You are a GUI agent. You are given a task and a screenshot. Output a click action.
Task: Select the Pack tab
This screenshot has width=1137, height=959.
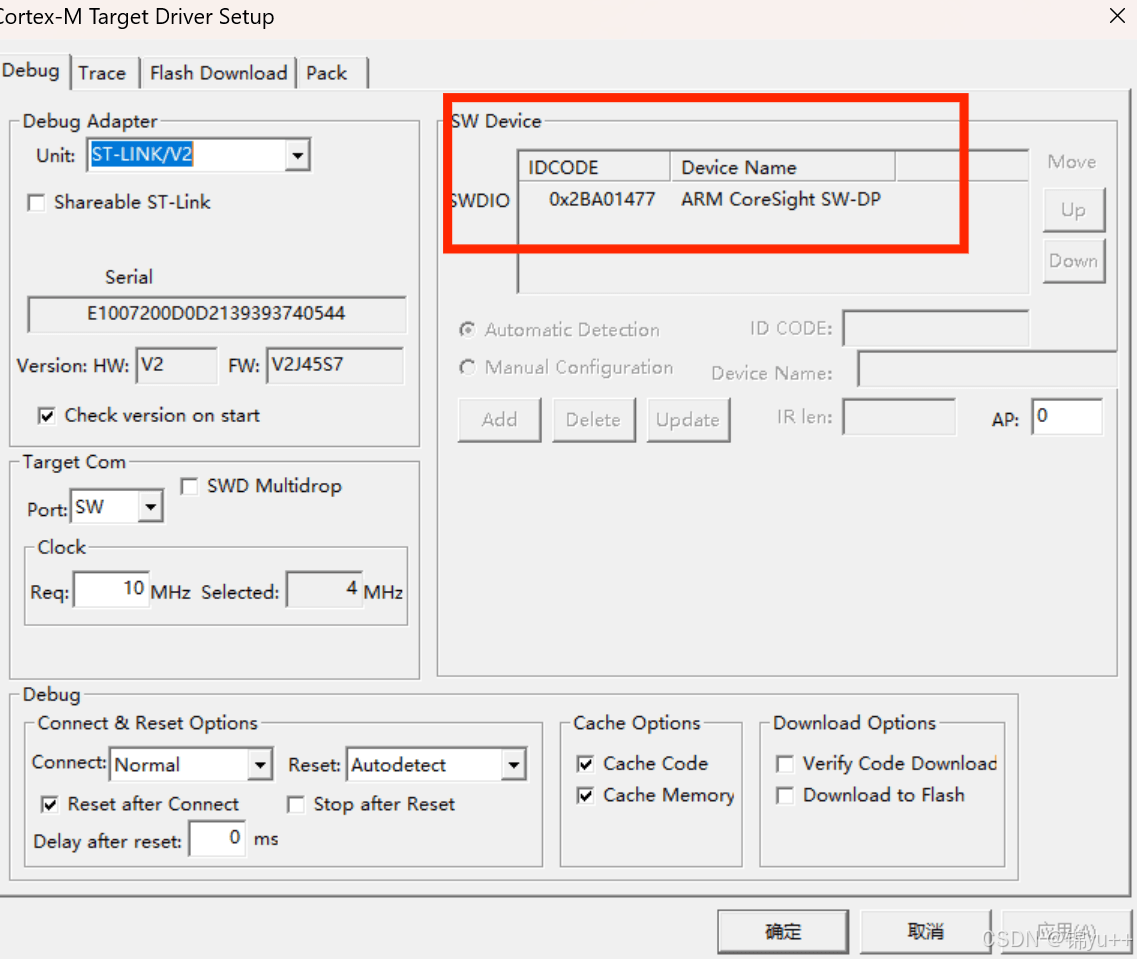[326, 72]
